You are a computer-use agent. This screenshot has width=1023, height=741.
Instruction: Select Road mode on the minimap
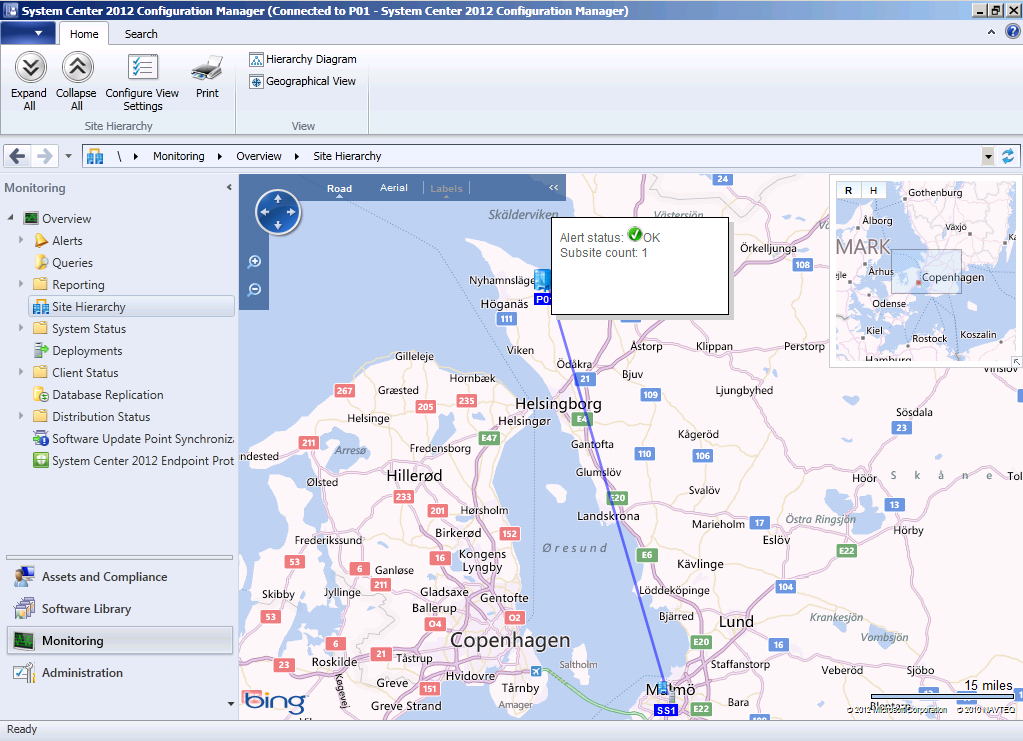848,190
